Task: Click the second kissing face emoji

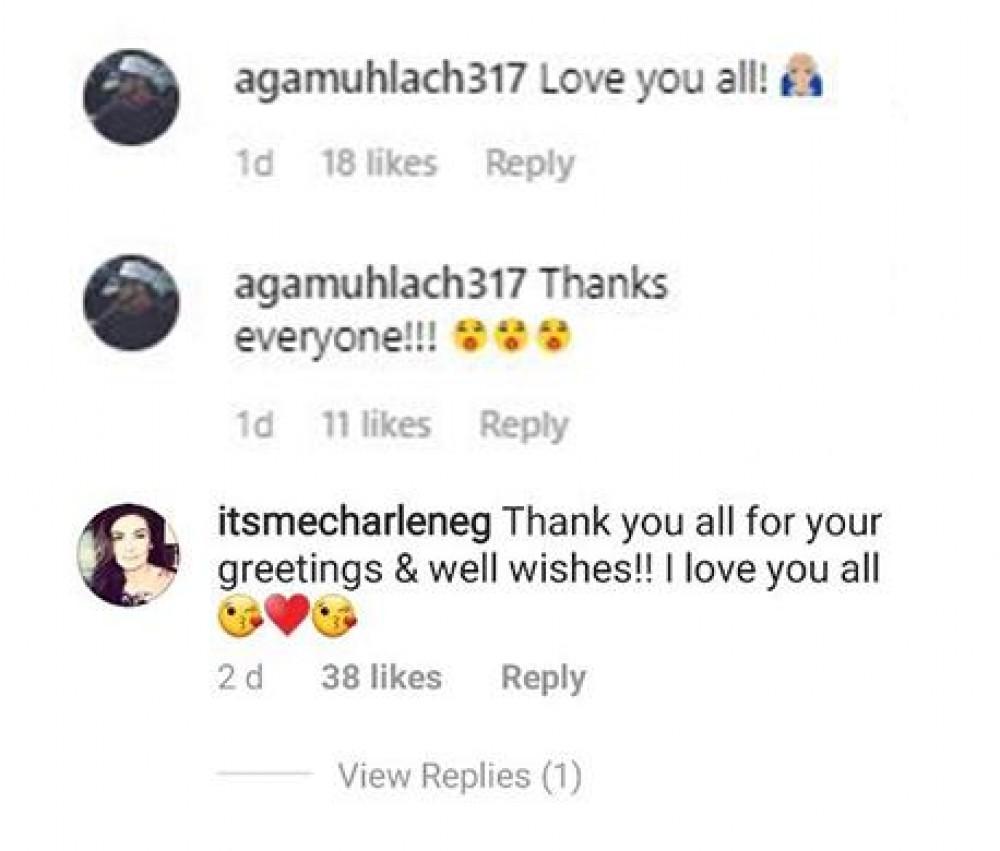Action: [x=337, y=616]
